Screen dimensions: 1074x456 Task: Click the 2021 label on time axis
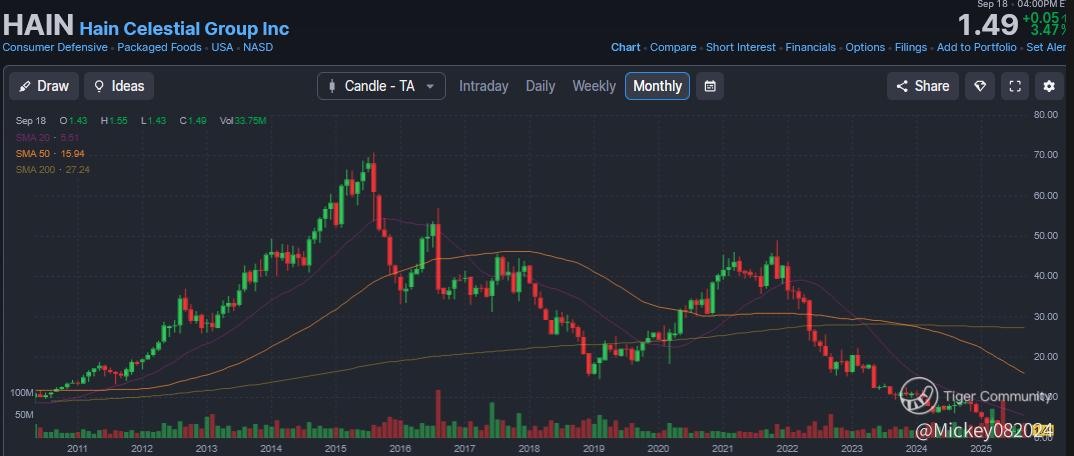click(x=723, y=448)
